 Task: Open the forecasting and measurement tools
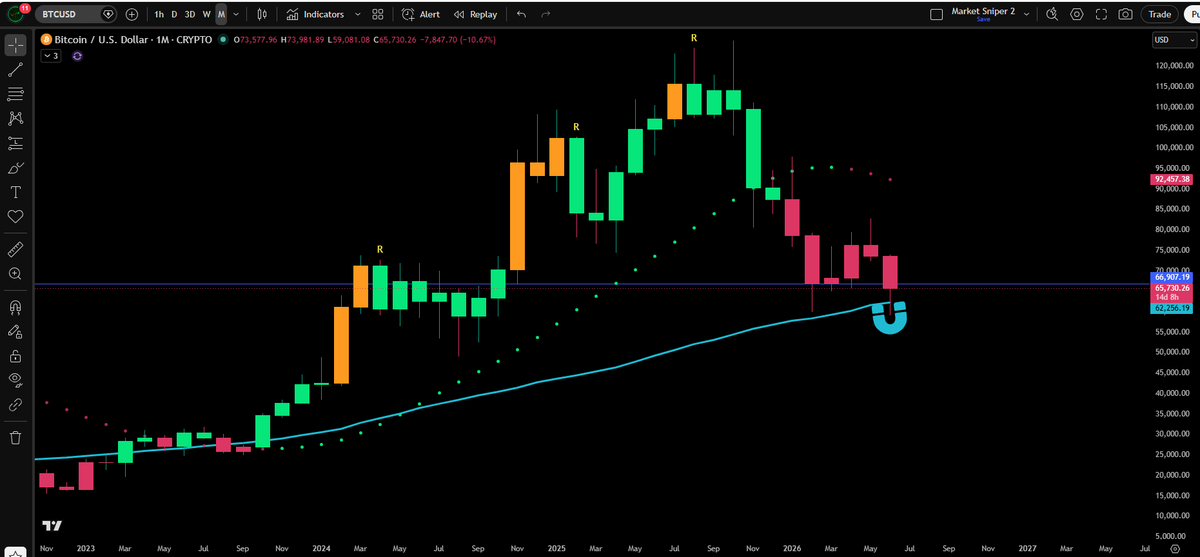point(15,143)
